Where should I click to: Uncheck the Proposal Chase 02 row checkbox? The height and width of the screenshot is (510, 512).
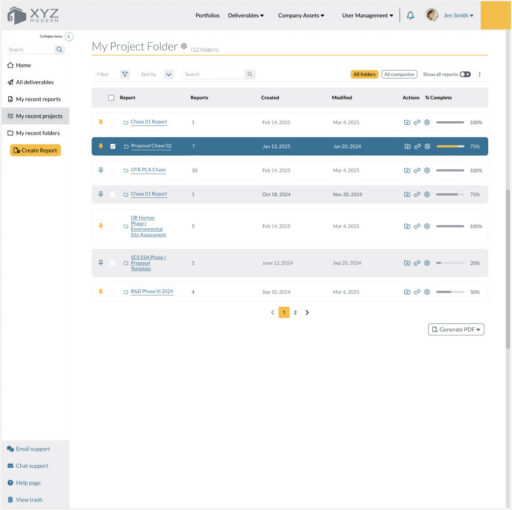pos(113,146)
